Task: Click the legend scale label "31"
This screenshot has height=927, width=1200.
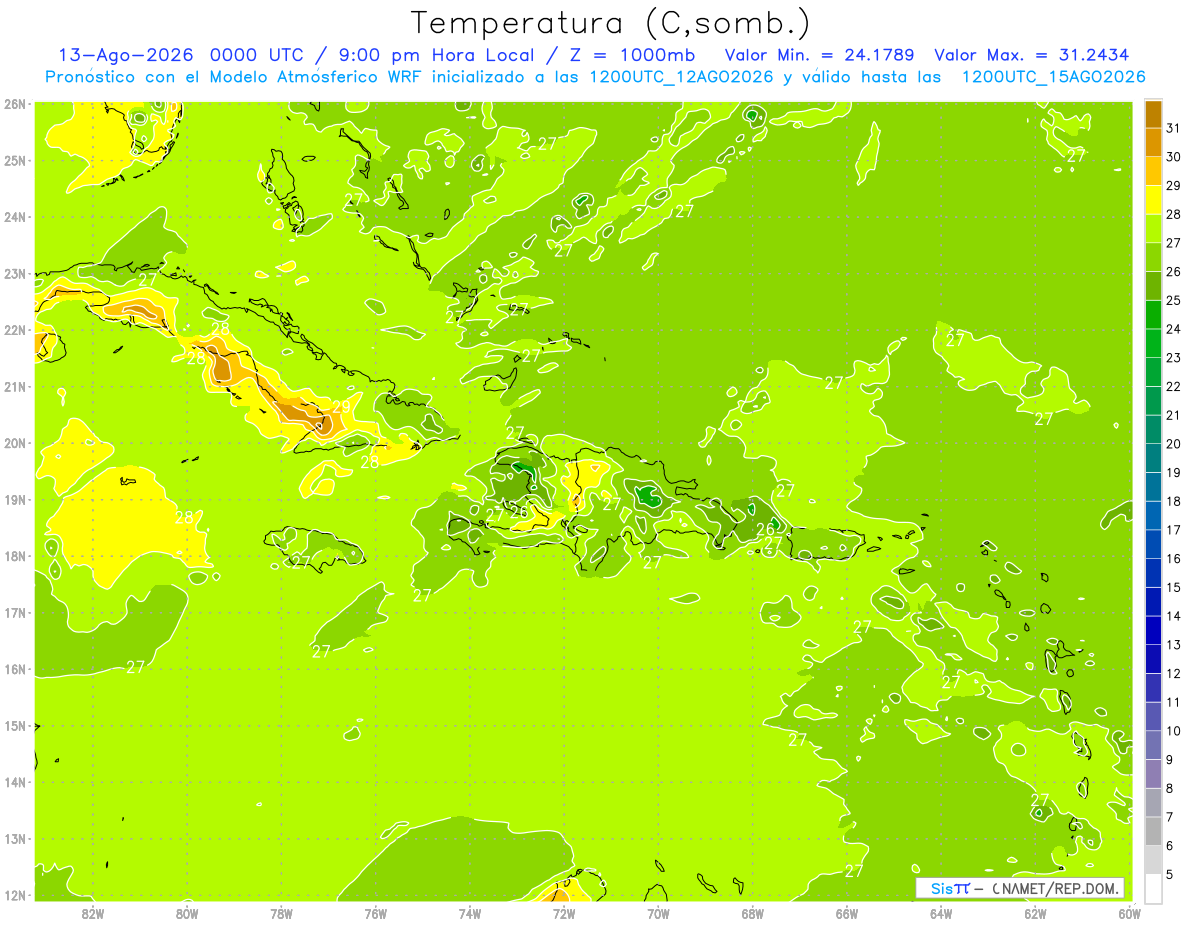Action: pyautogui.click(x=1173, y=128)
